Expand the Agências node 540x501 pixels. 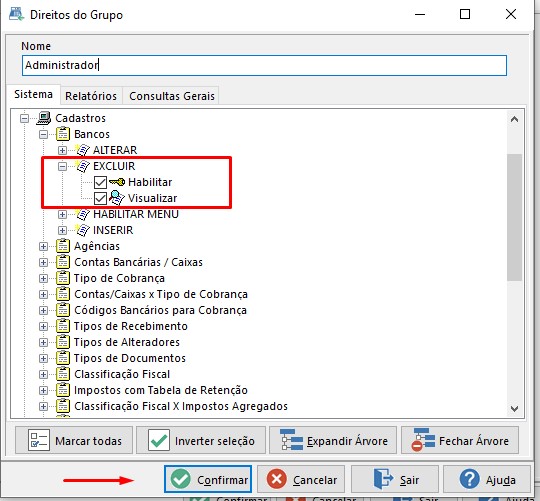tap(43, 246)
